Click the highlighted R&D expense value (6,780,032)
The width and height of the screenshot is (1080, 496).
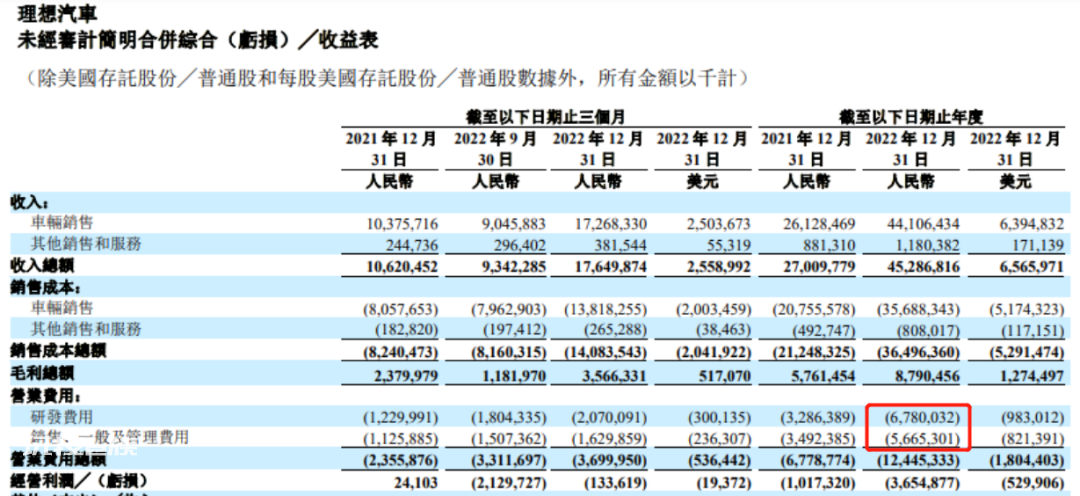918,417
